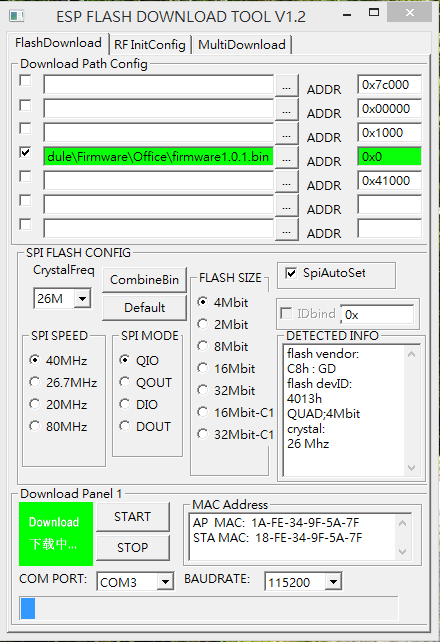440x642 pixels.
Task: Select 32Mbit-C1 flash size
Action: [x=203, y=434]
